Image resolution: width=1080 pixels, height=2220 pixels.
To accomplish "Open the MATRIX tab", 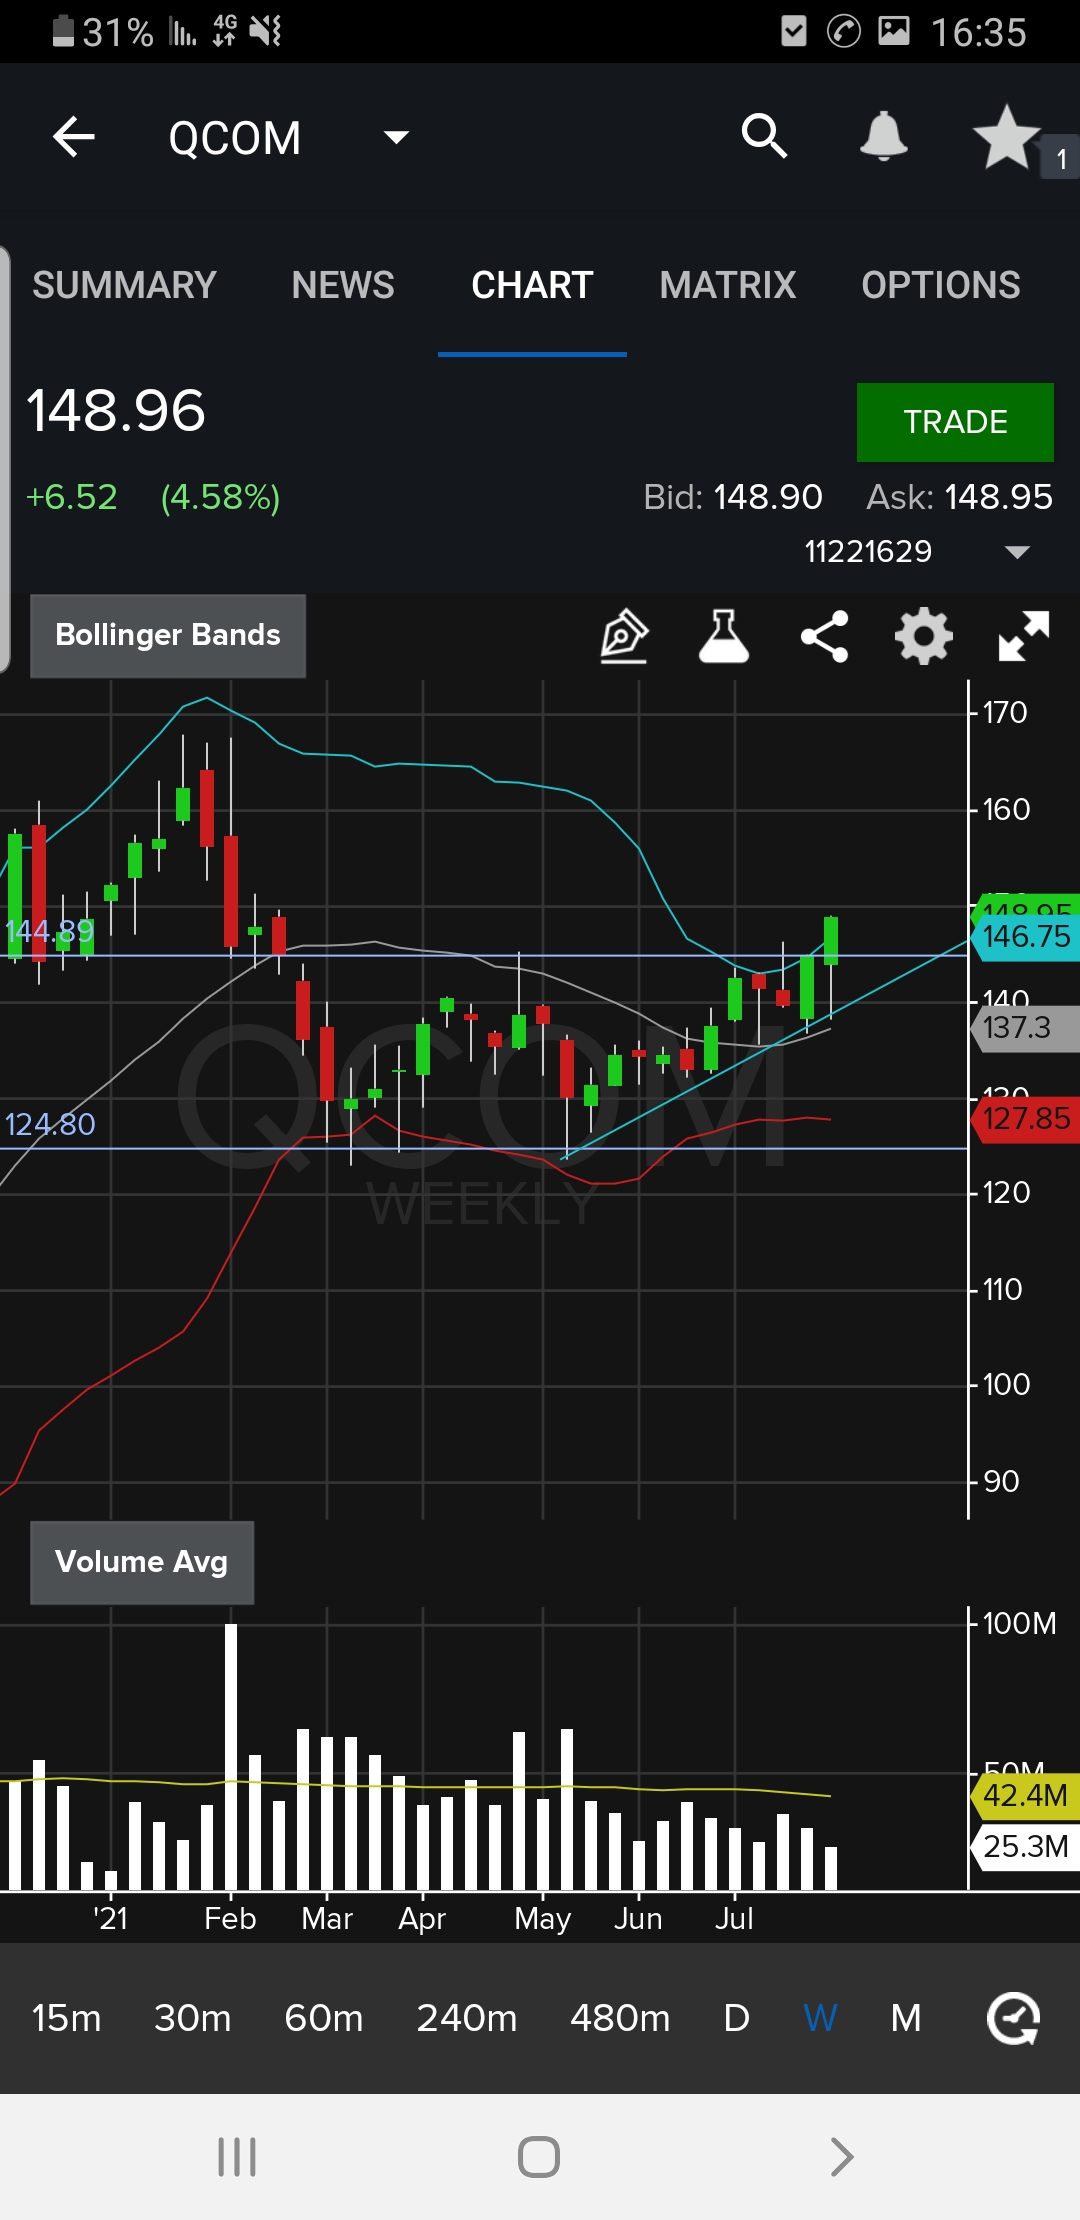I will pos(728,285).
